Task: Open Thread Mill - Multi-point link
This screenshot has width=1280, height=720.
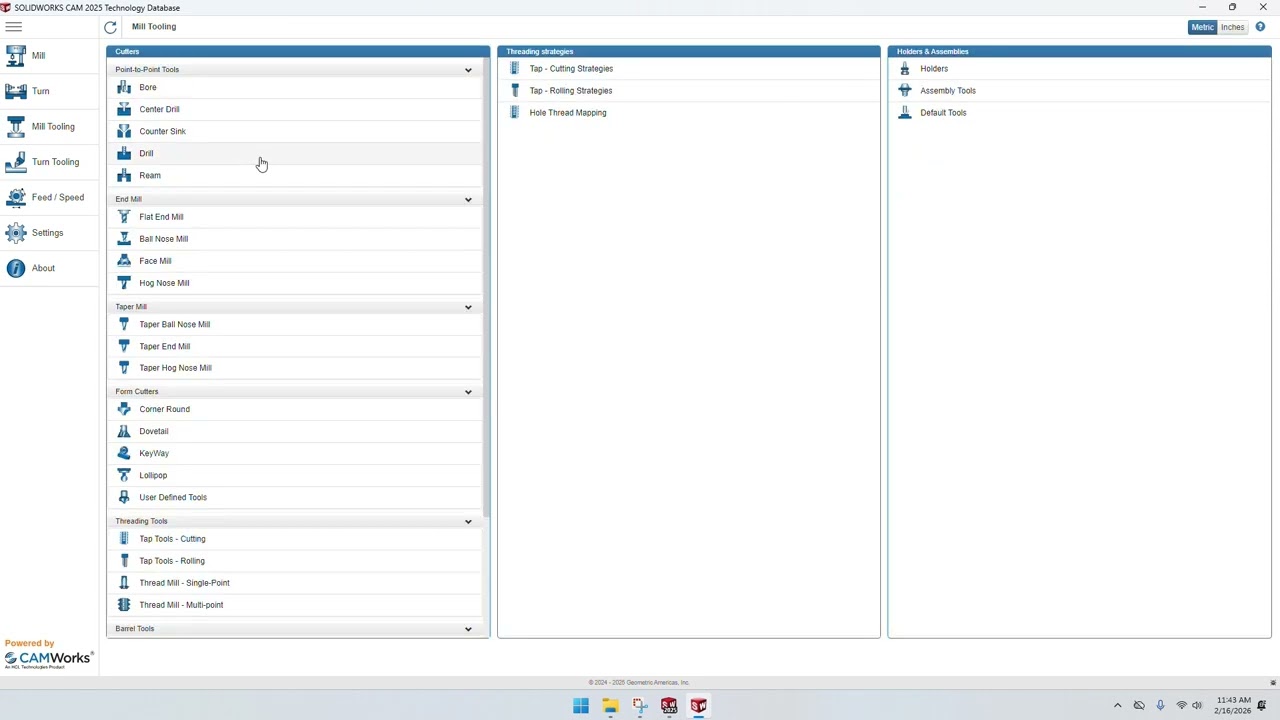Action: coord(181,605)
